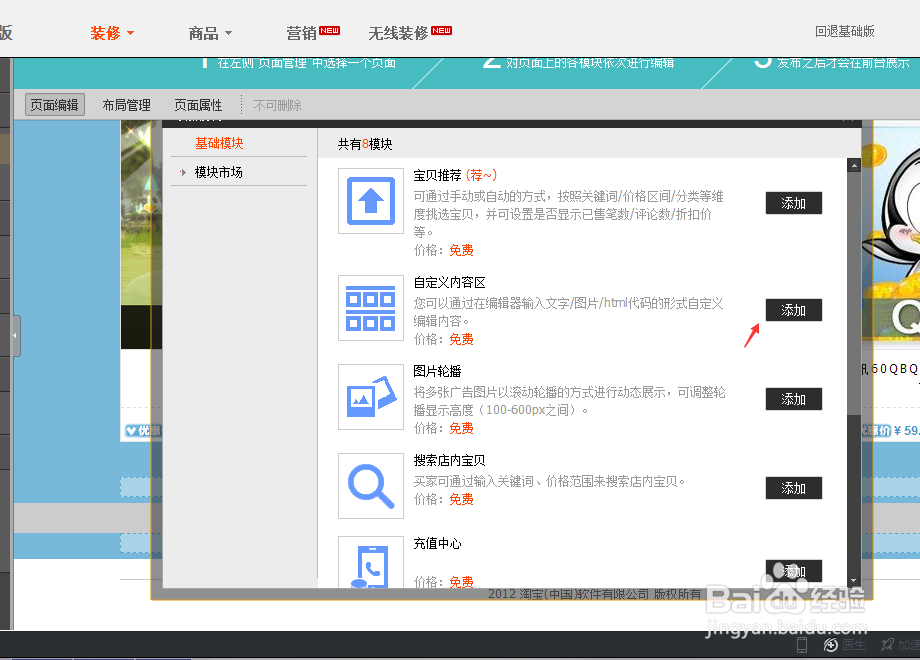The width and height of the screenshot is (920, 660).
Task: Add the 图片轮播 module
Action: point(793,399)
